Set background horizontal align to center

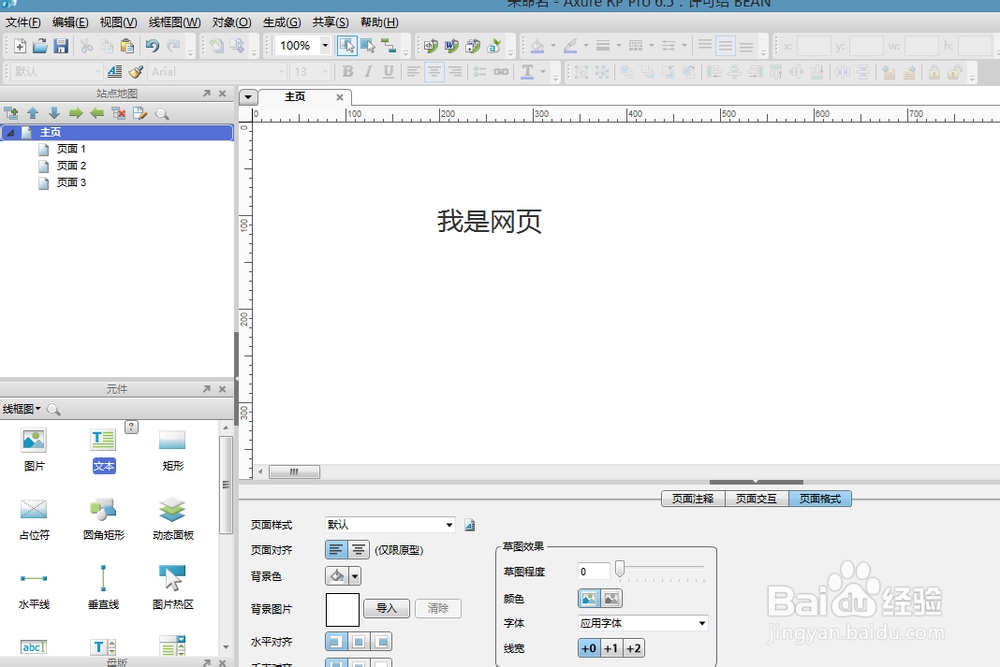(358, 641)
